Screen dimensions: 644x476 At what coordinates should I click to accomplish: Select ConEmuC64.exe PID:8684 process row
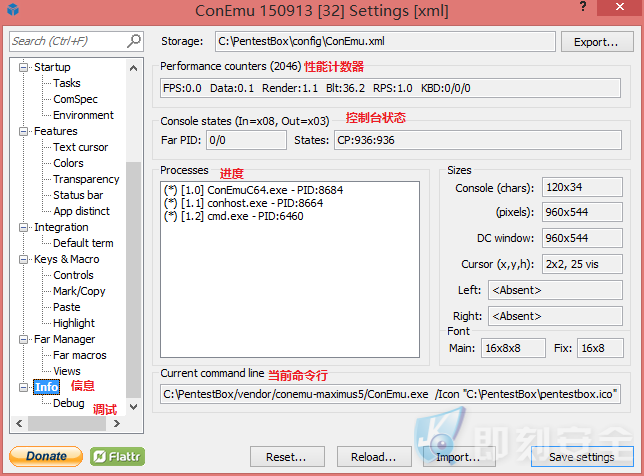(x=253, y=190)
